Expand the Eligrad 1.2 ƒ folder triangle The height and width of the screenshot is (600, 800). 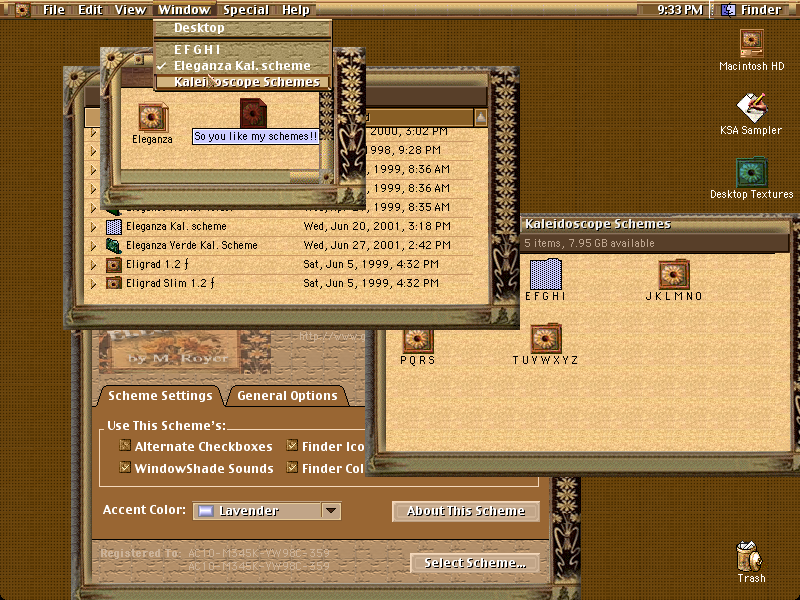tap(93, 265)
